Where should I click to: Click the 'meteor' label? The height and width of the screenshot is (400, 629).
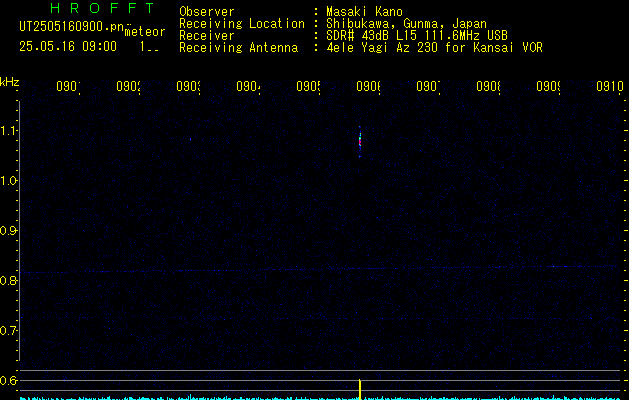click(x=145, y=32)
